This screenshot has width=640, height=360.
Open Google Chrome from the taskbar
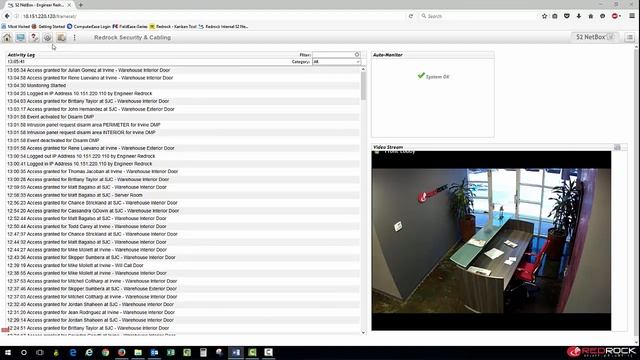105,352
